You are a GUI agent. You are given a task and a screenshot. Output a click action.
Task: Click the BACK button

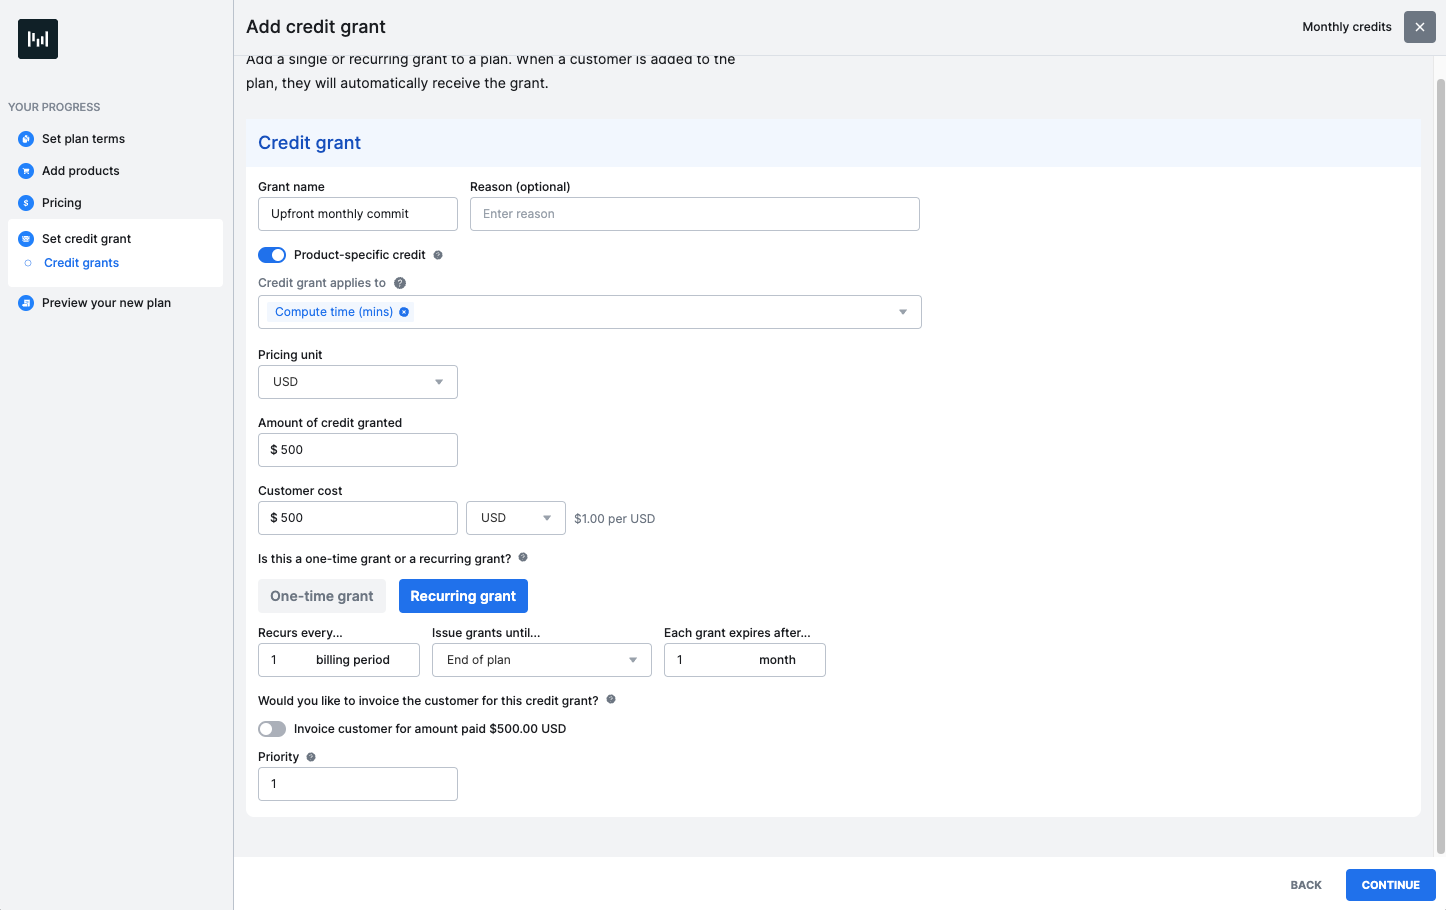1306,885
